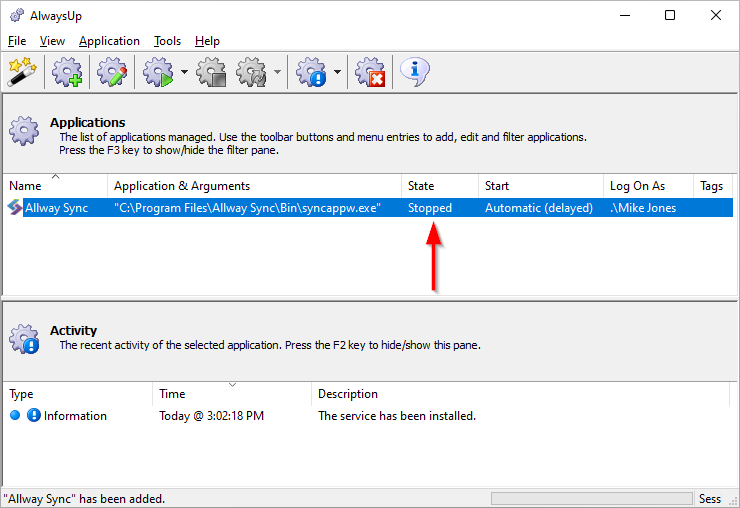Click the Remove Application red X icon
This screenshot has width=740, height=508.
370,72
